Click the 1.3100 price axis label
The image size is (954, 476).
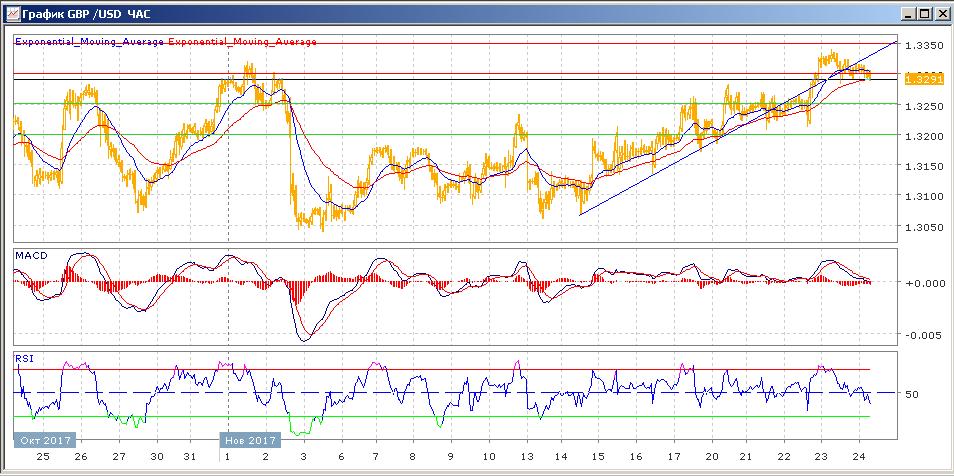click(x=924, y=197)
